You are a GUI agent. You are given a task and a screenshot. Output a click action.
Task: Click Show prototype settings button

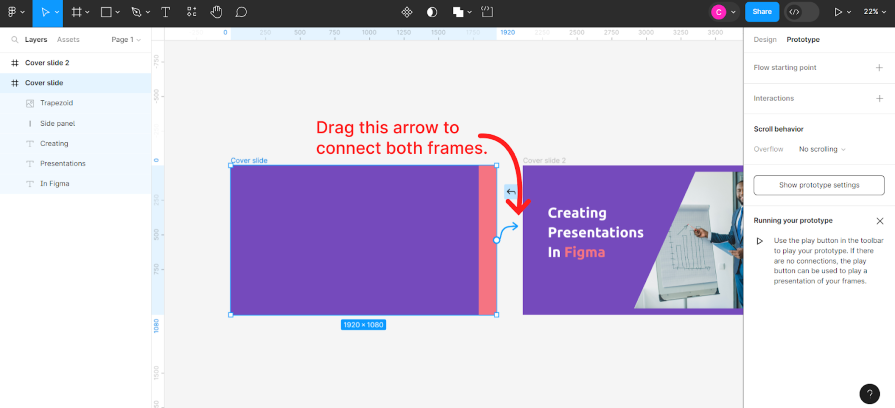coord(819,185)
